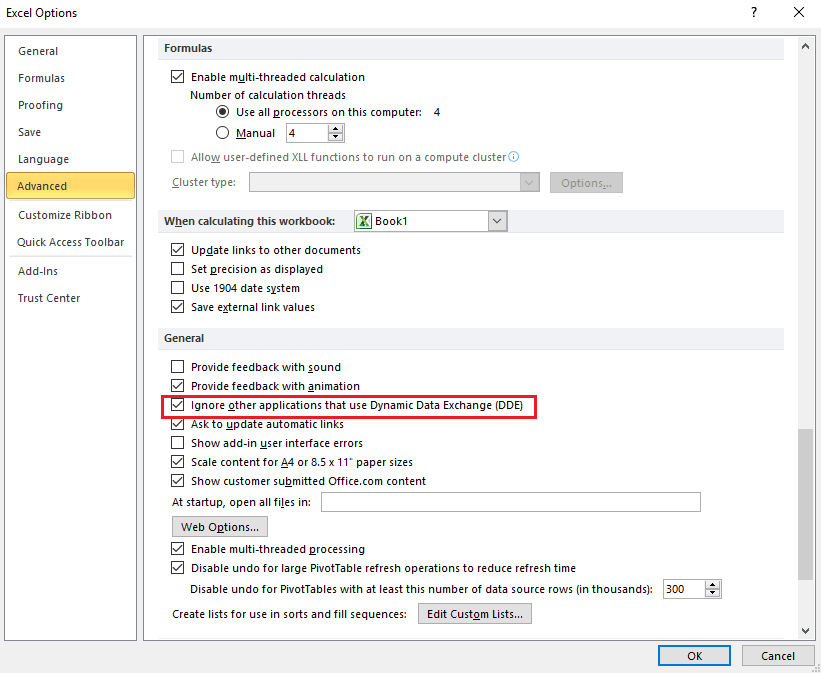Toggle Ignore other applications that use DDE

click(x=177, y=405)
